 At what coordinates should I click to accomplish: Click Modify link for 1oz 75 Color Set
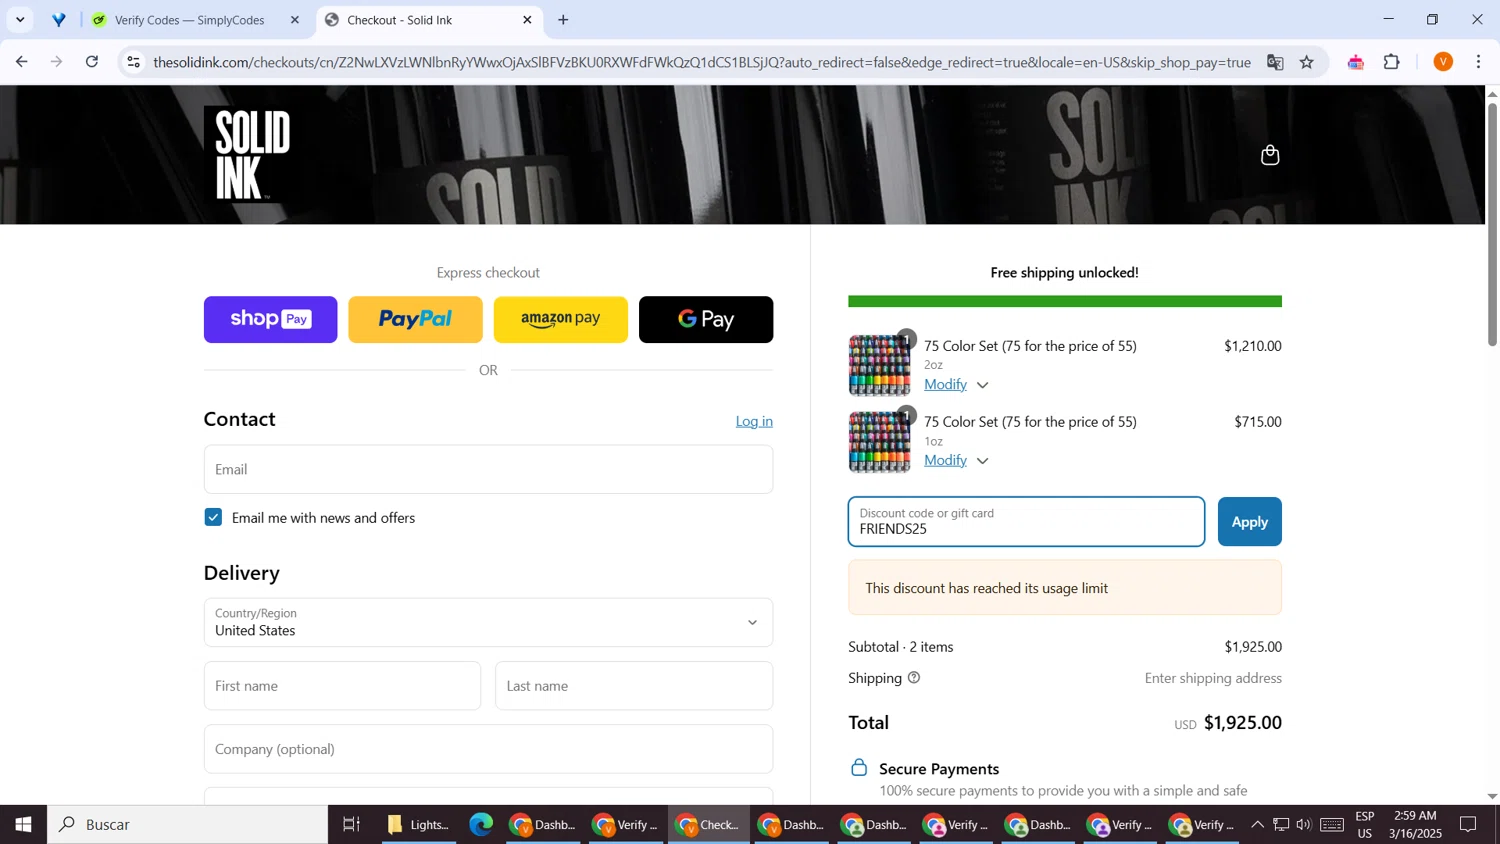tap(945, 460)
